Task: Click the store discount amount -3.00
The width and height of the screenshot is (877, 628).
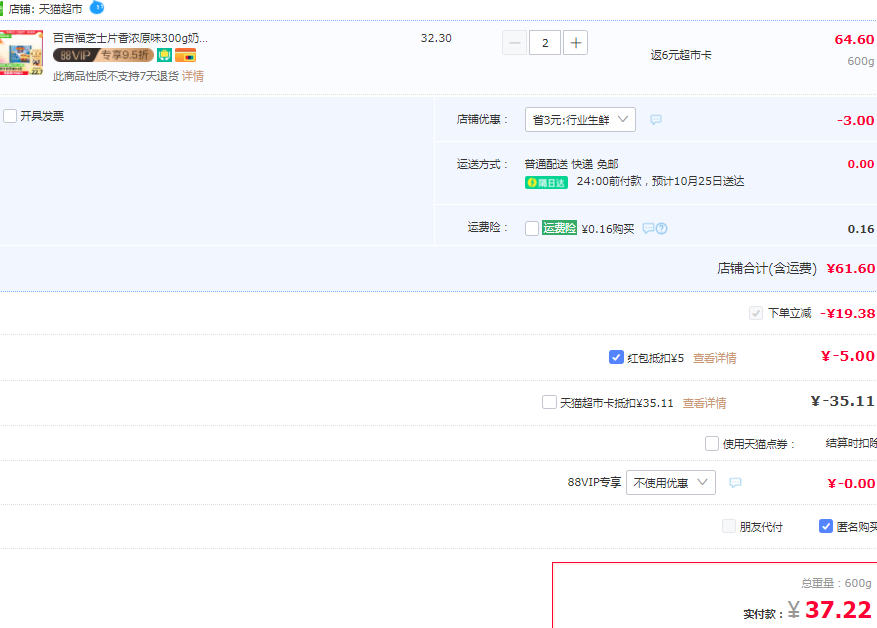Action: (855, 120)
